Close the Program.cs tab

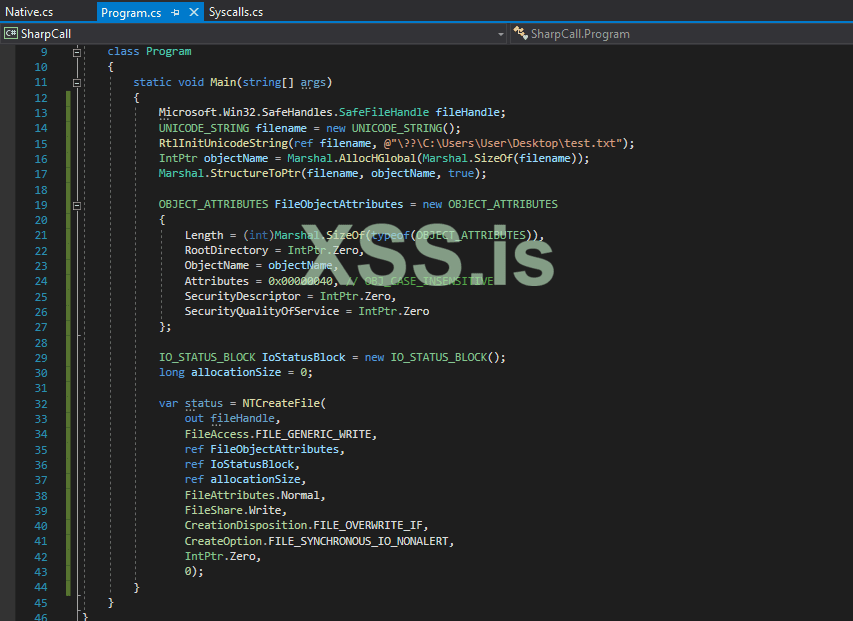click(x=192, y=13)
